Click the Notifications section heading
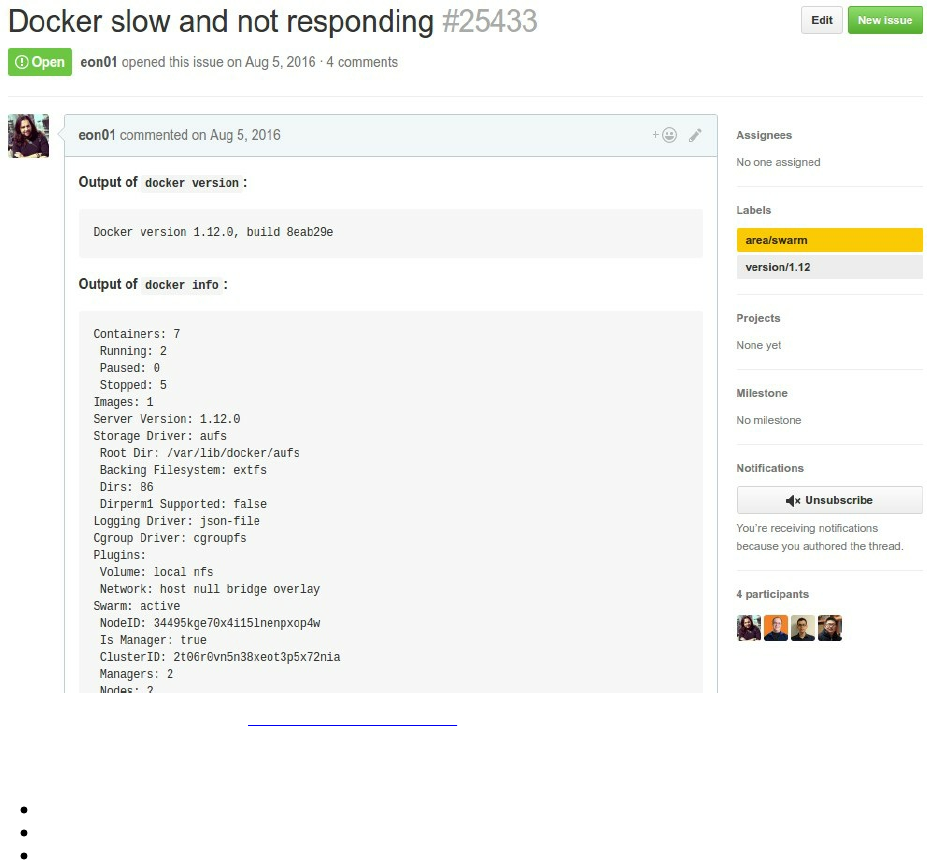This screenshot has height=860, width=937. pyautogui.click(x=770, y=469)
